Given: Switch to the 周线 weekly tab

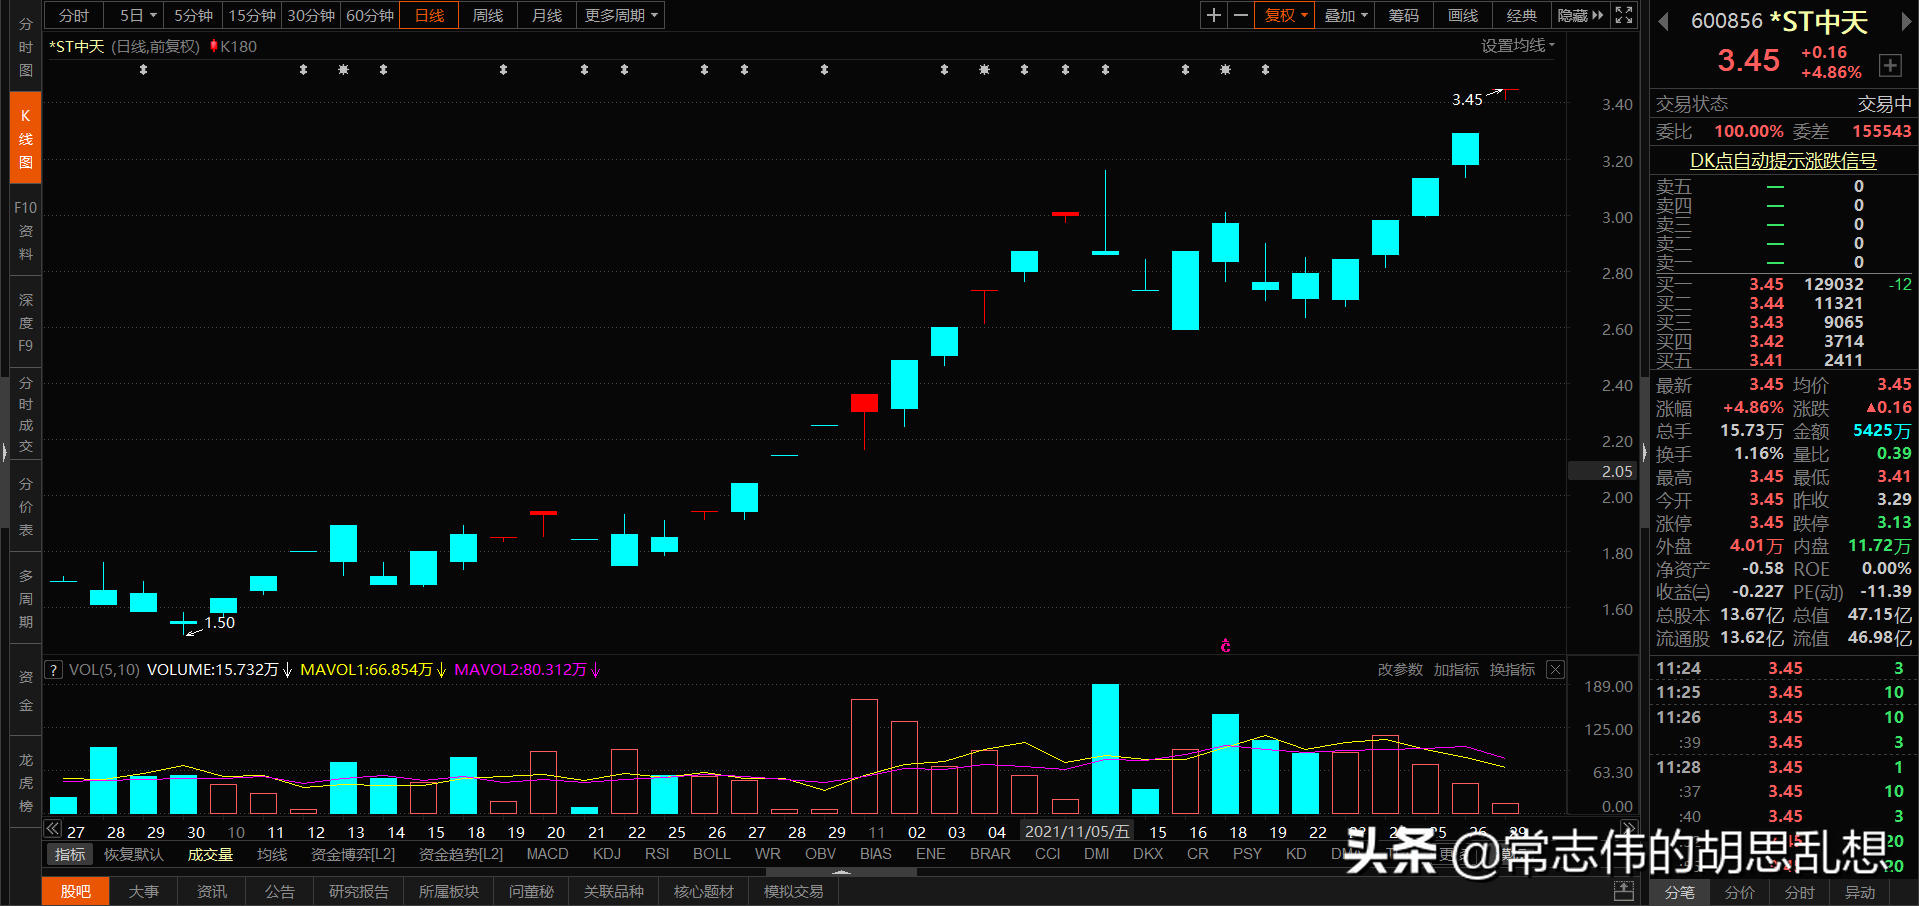Looking at the screenshot, I should pos(487,15).
